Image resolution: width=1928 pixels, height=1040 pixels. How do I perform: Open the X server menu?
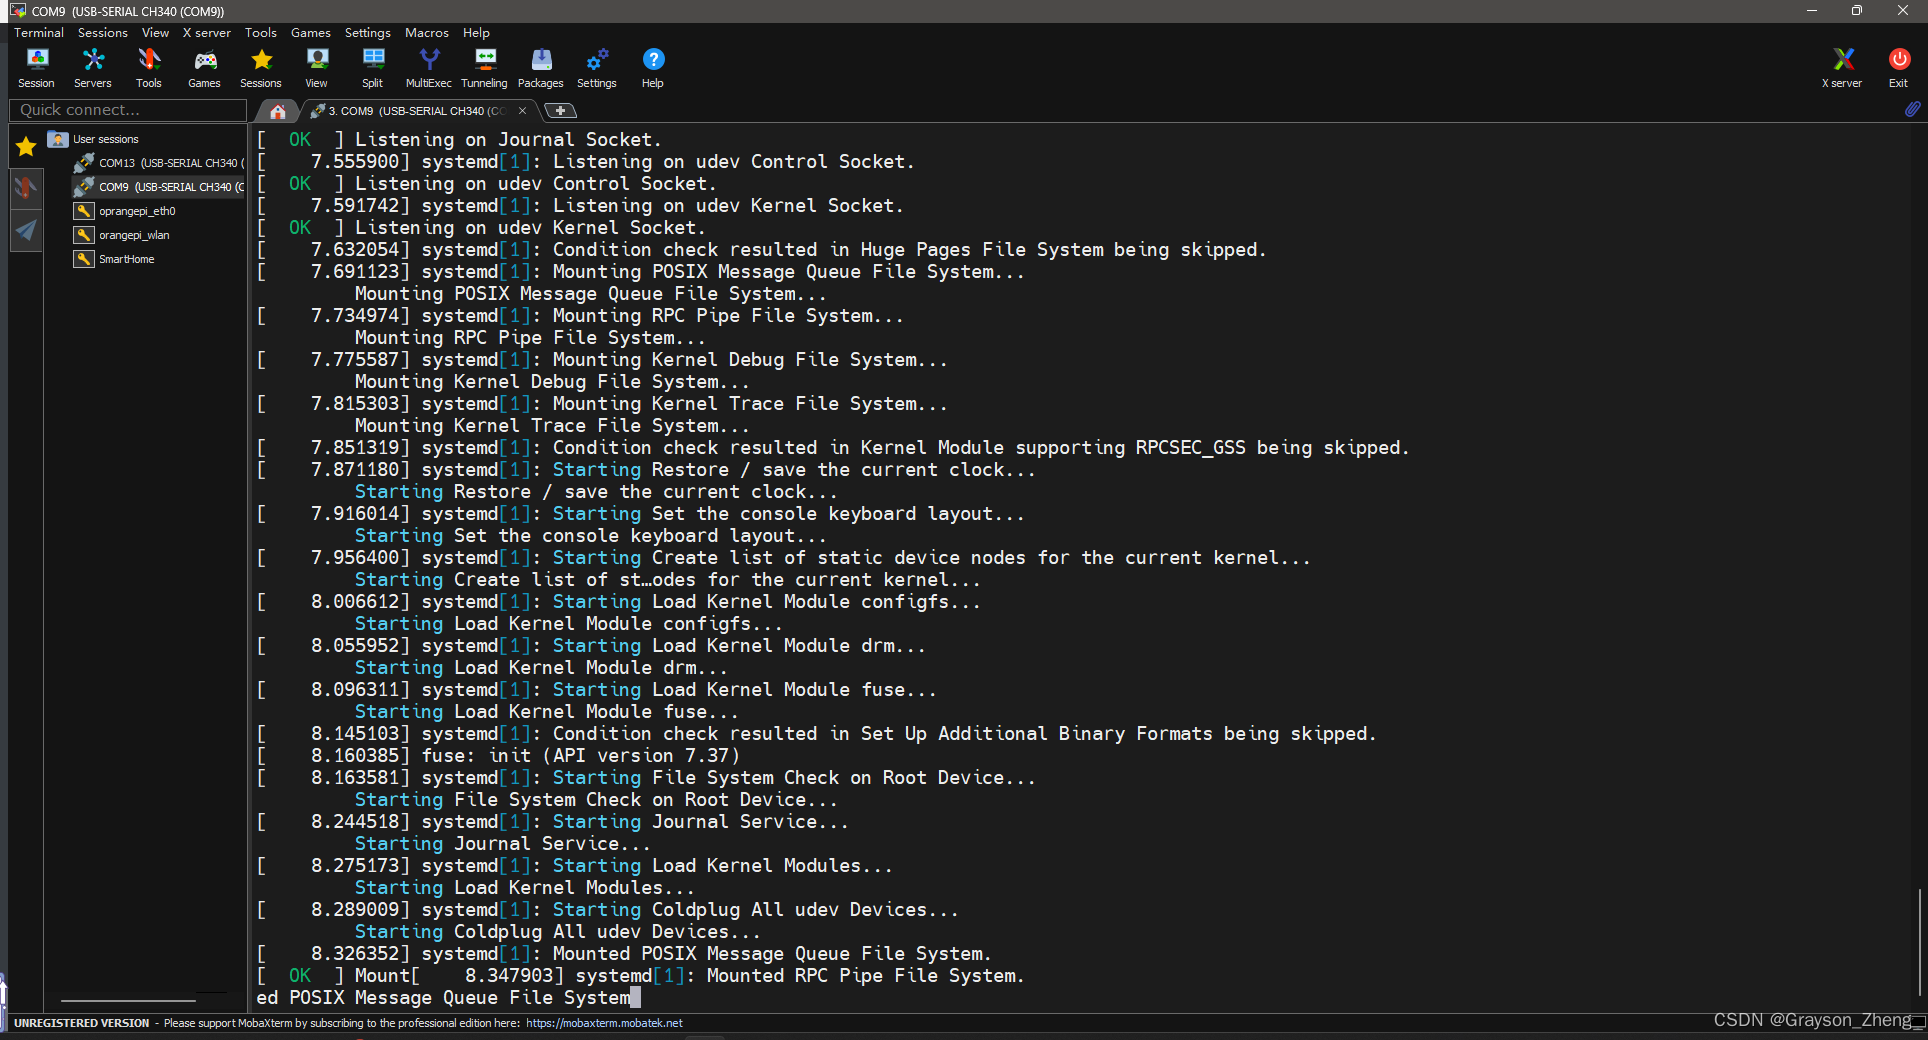tap(207, 33)
